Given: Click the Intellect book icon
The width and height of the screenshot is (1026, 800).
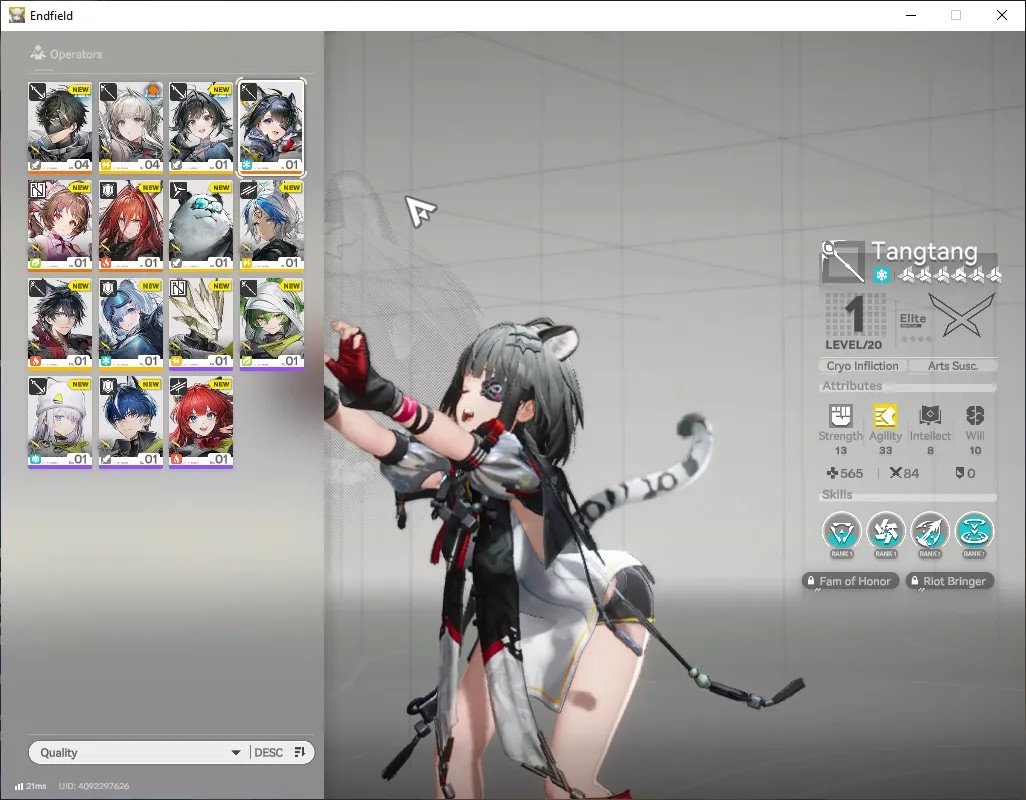Looking at the screenshot, I should 930,415.
